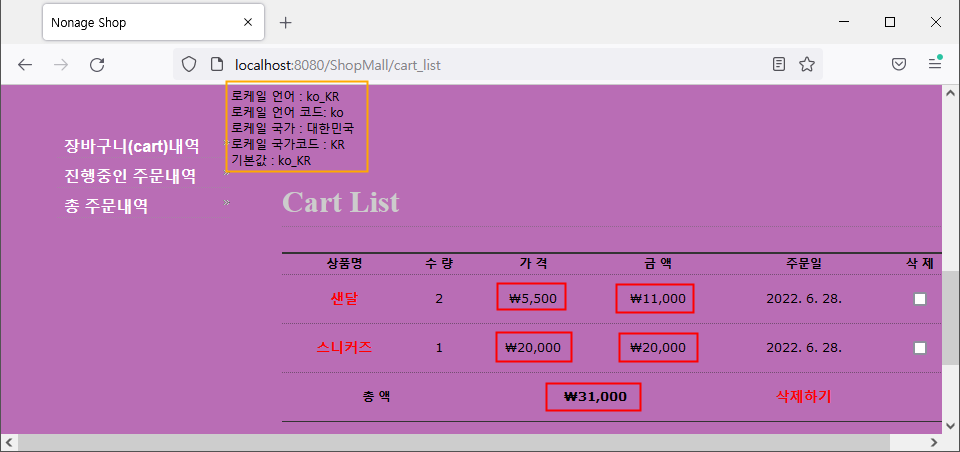Click the 상품명 column header
The image size is (960, 452).
345,264
